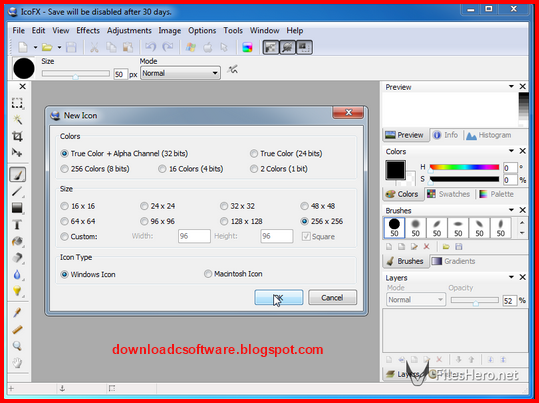Select the Color picker eyedropper tool
The height and width of the screenshot is (403, 539).
tap(17, 313)
